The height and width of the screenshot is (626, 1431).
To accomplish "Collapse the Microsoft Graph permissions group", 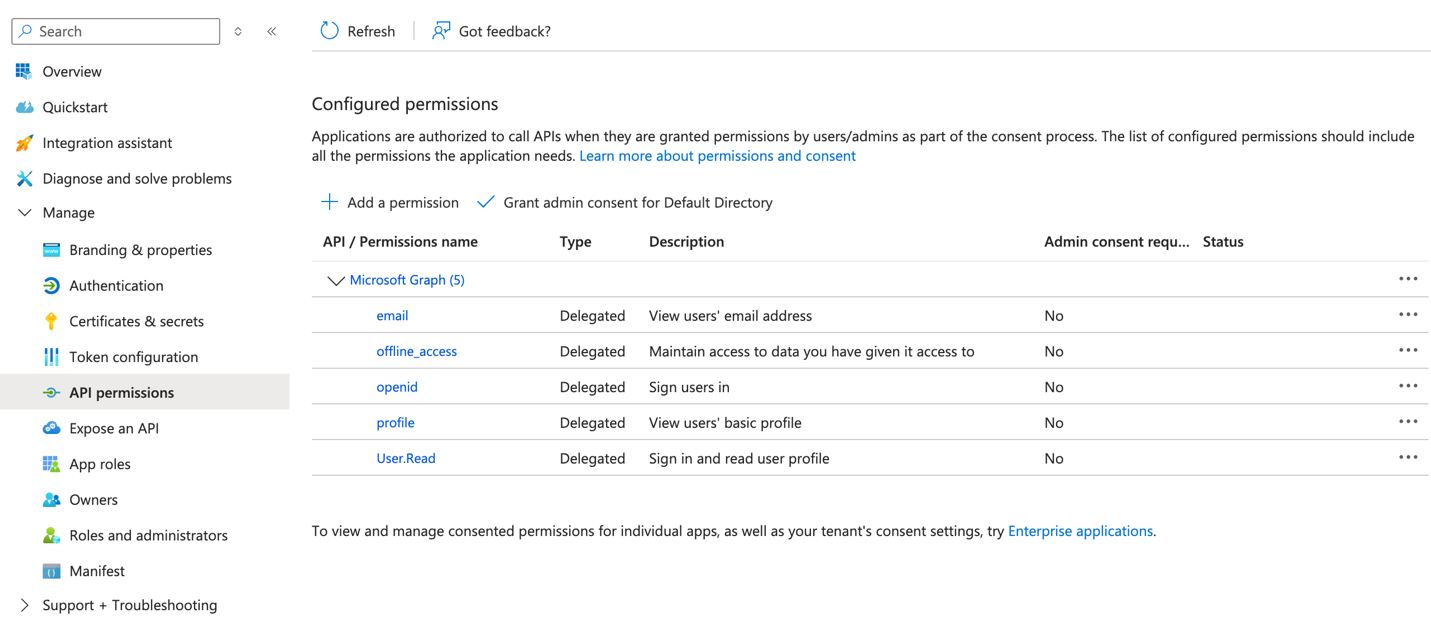I will 336,281.
